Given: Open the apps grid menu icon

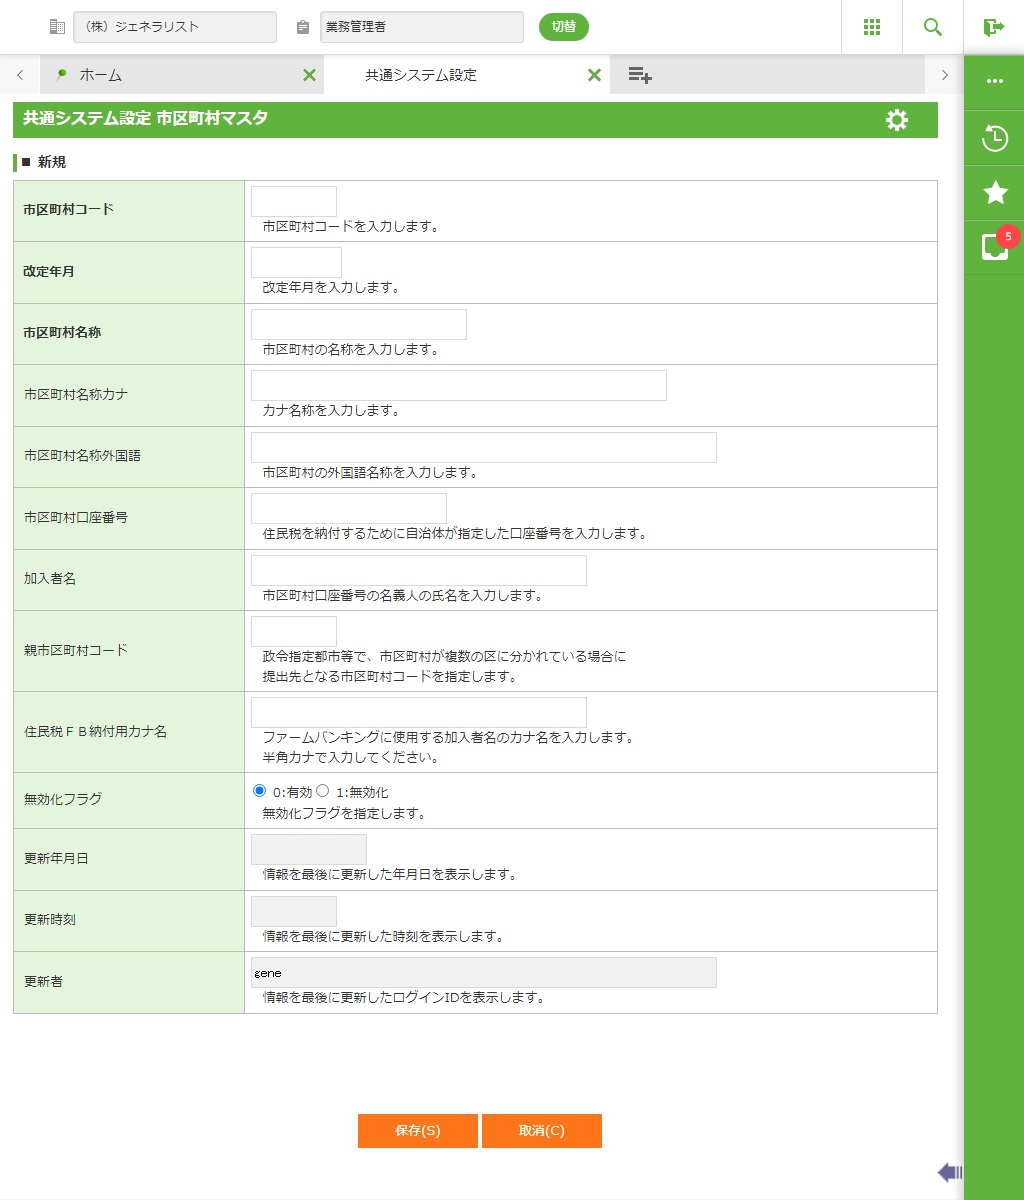Looking at the screenshot, I should [872, 27].
